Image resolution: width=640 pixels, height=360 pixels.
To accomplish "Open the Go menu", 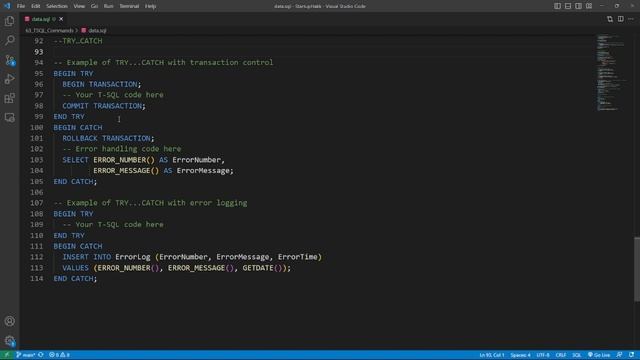I will pos(94,6).
